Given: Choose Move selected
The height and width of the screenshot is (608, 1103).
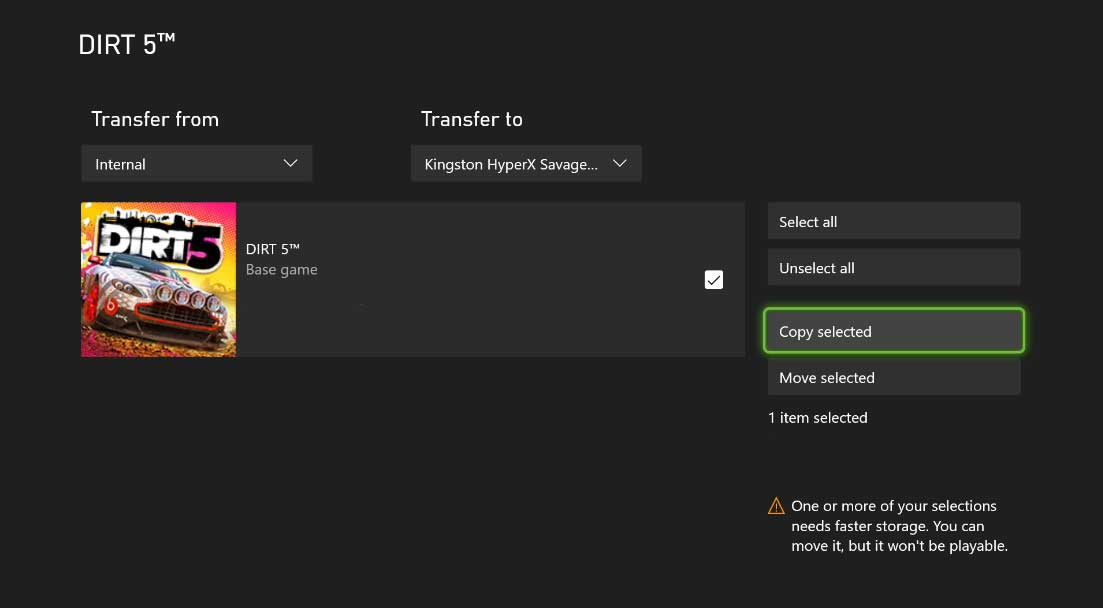Looking at the screenshot, I should 893,377.
